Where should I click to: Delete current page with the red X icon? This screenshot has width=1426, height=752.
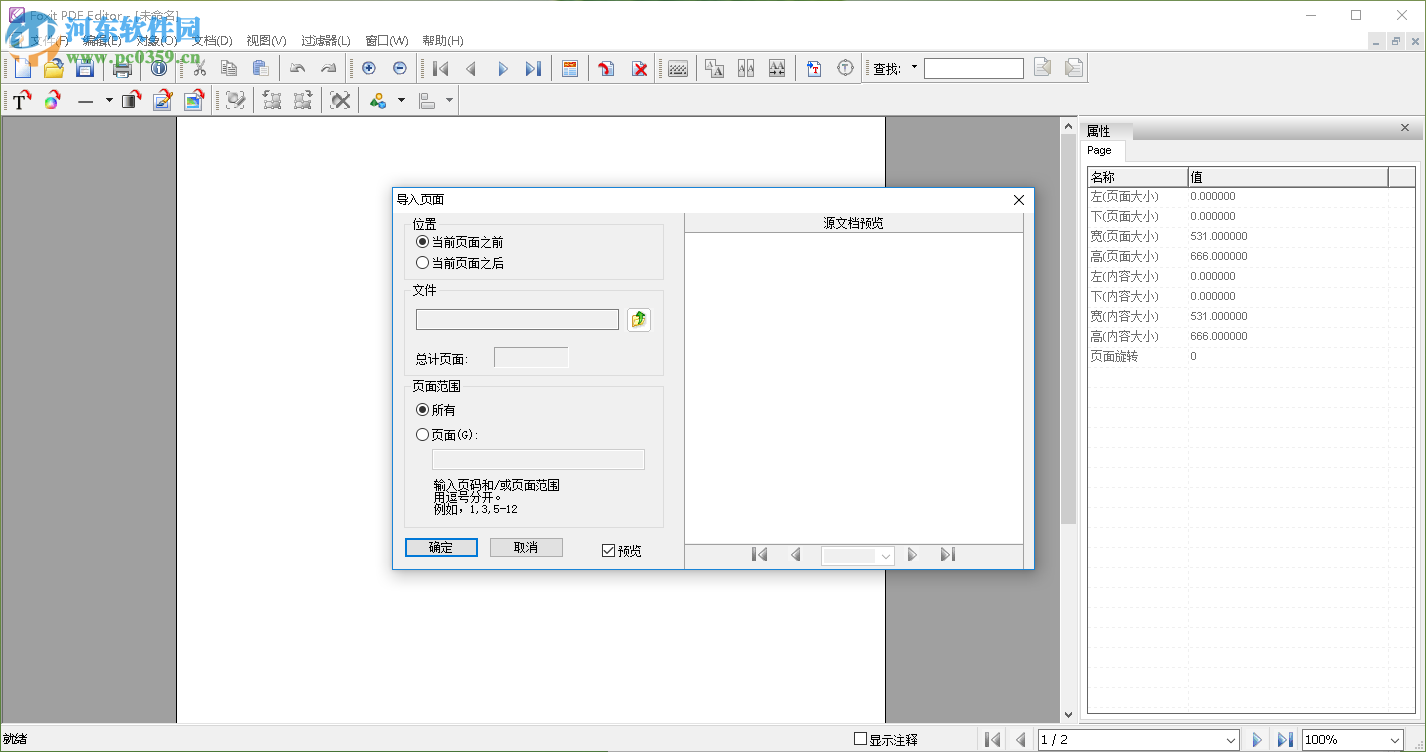(639, 68)
